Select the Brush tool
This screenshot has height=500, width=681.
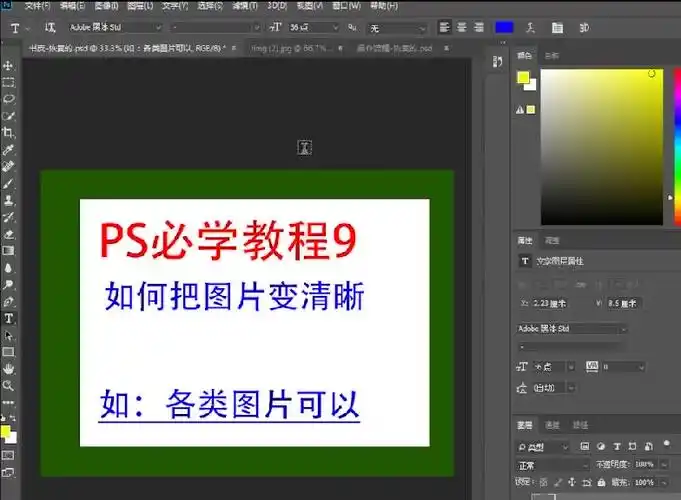8,183
